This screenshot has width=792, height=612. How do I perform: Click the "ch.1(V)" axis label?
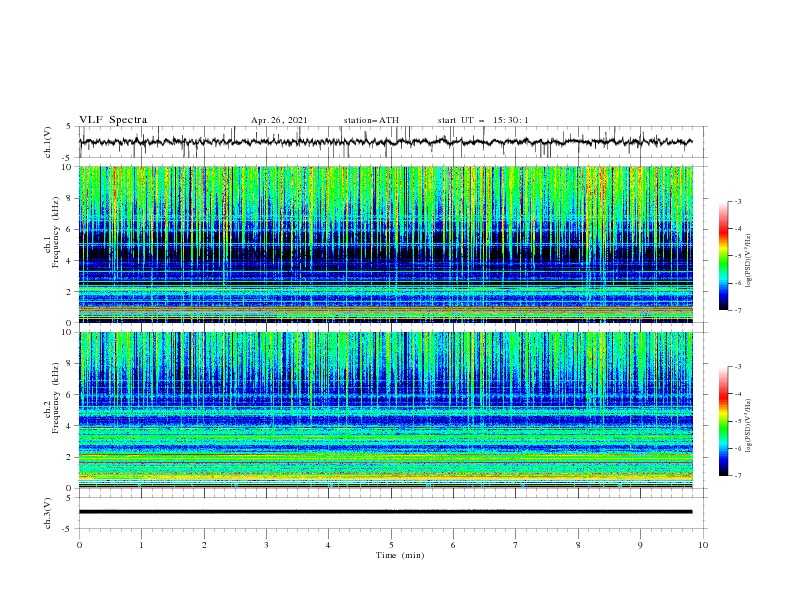coord(48,142)
